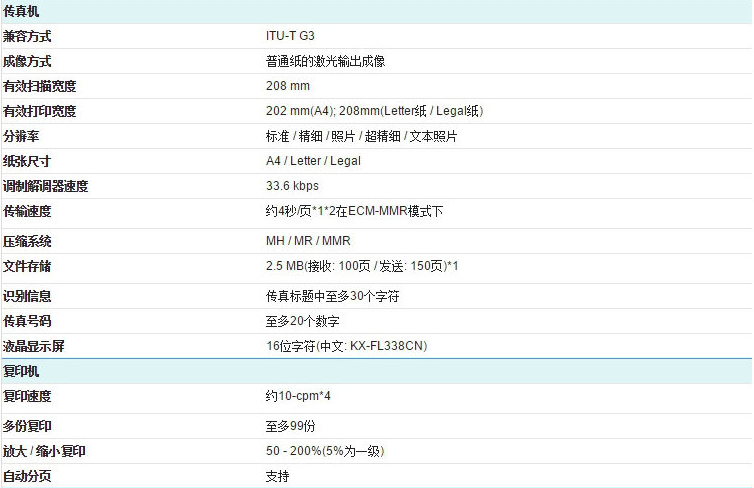Select the 普通纸的激光输出成像 text
754x488 pixels.
[325, 61]
